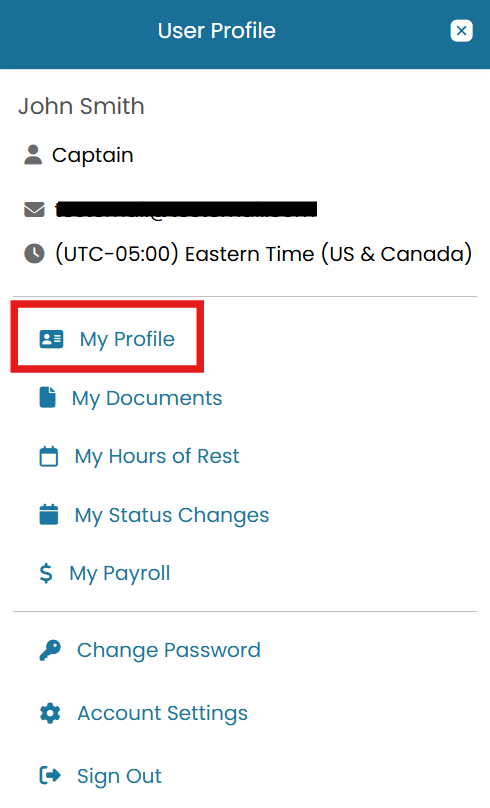Sign Out of the account

tap(119, 776)
